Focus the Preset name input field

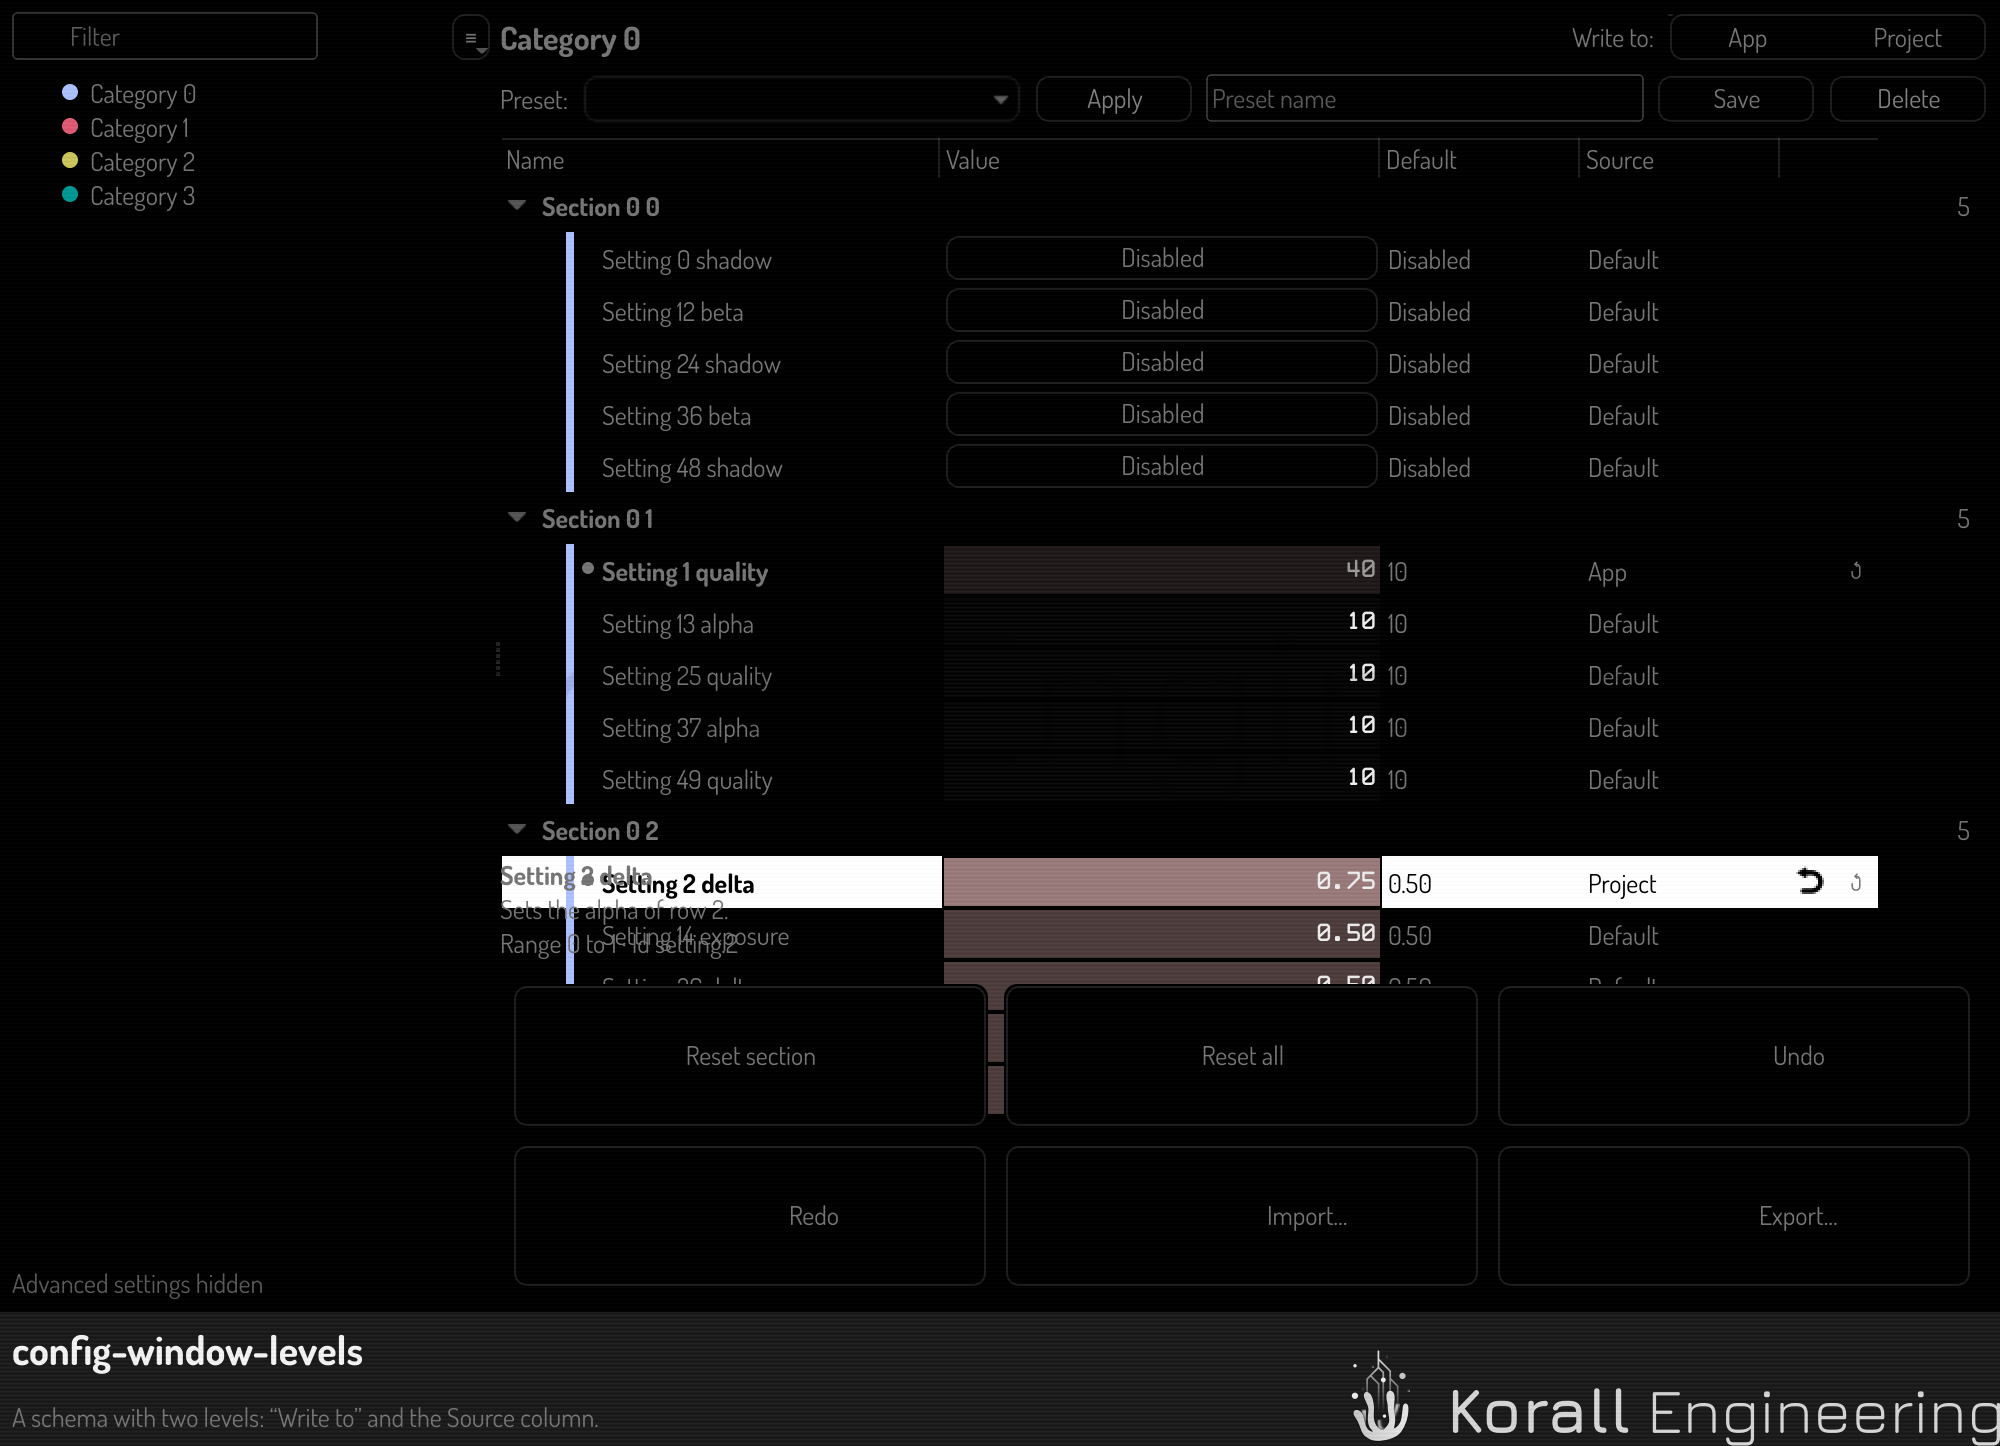click(1425, 99)
